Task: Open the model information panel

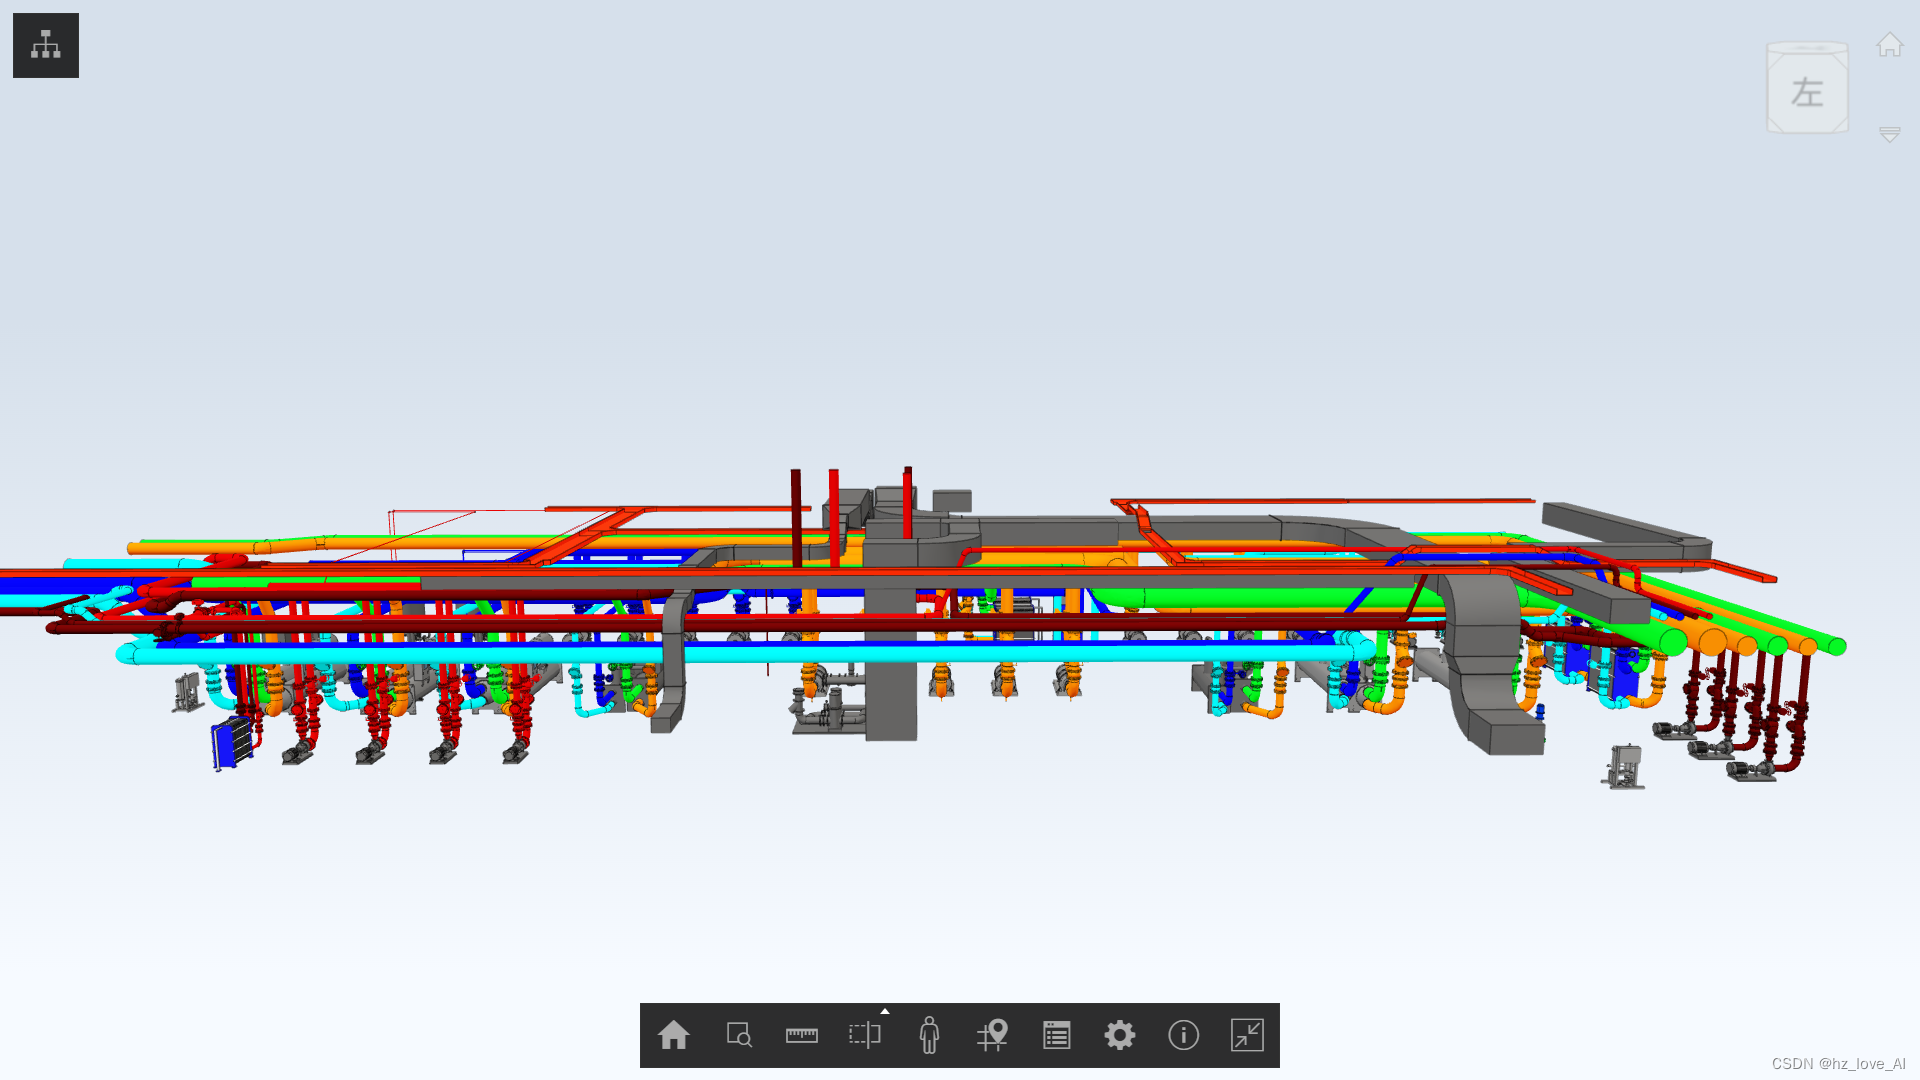Action: tap(1183, 1035)
